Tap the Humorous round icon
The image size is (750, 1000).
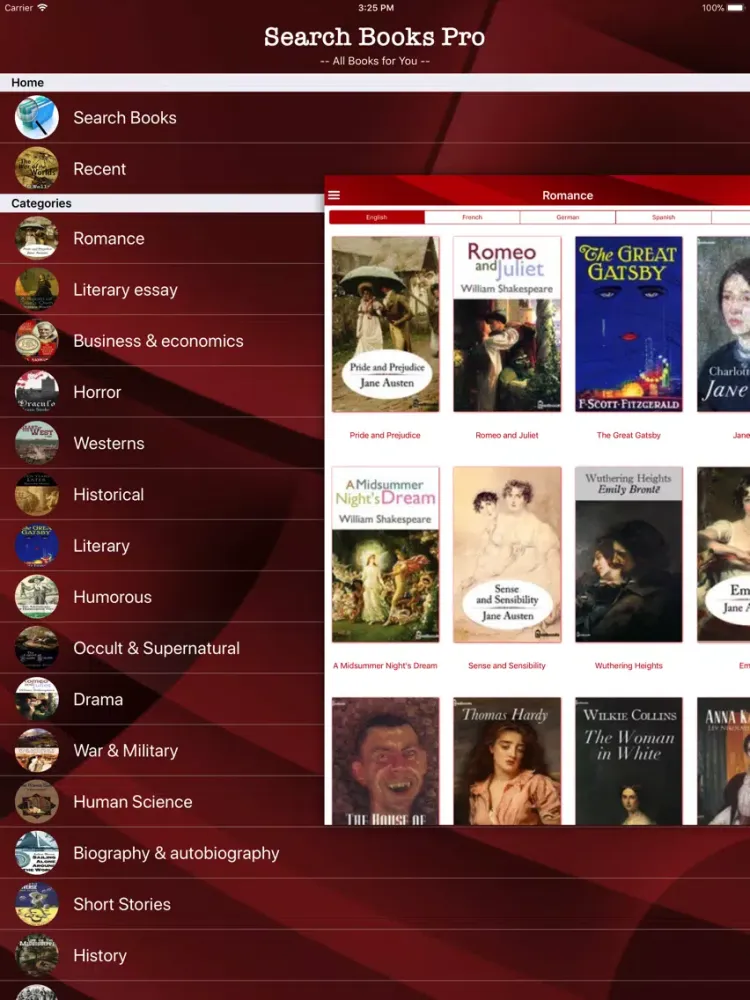tap(37, 596)
